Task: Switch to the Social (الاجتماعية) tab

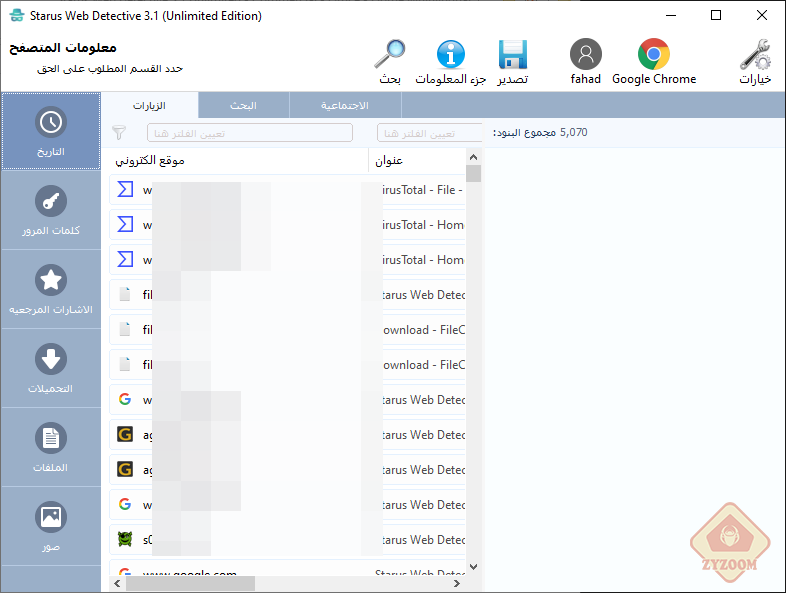Action: pyautogui.click(x=345, y=106)
